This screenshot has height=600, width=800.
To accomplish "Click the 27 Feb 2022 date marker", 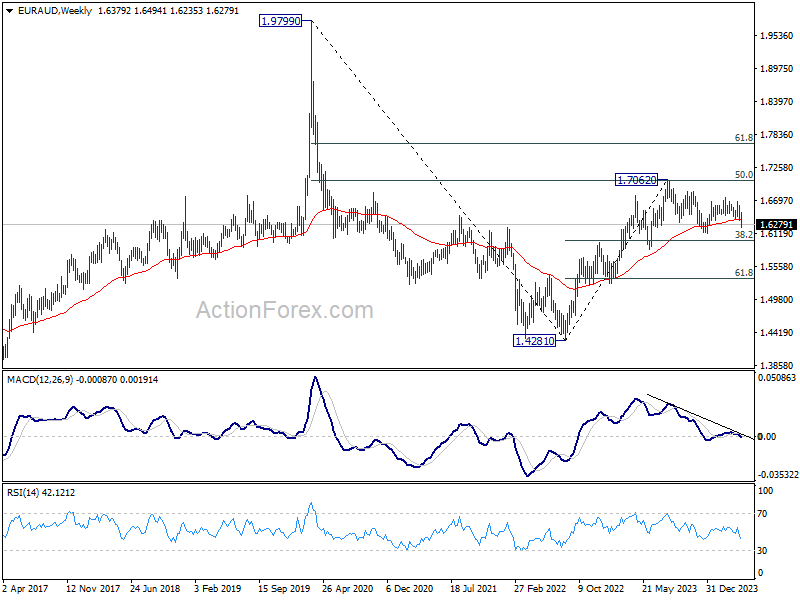I will pos(540,588).
